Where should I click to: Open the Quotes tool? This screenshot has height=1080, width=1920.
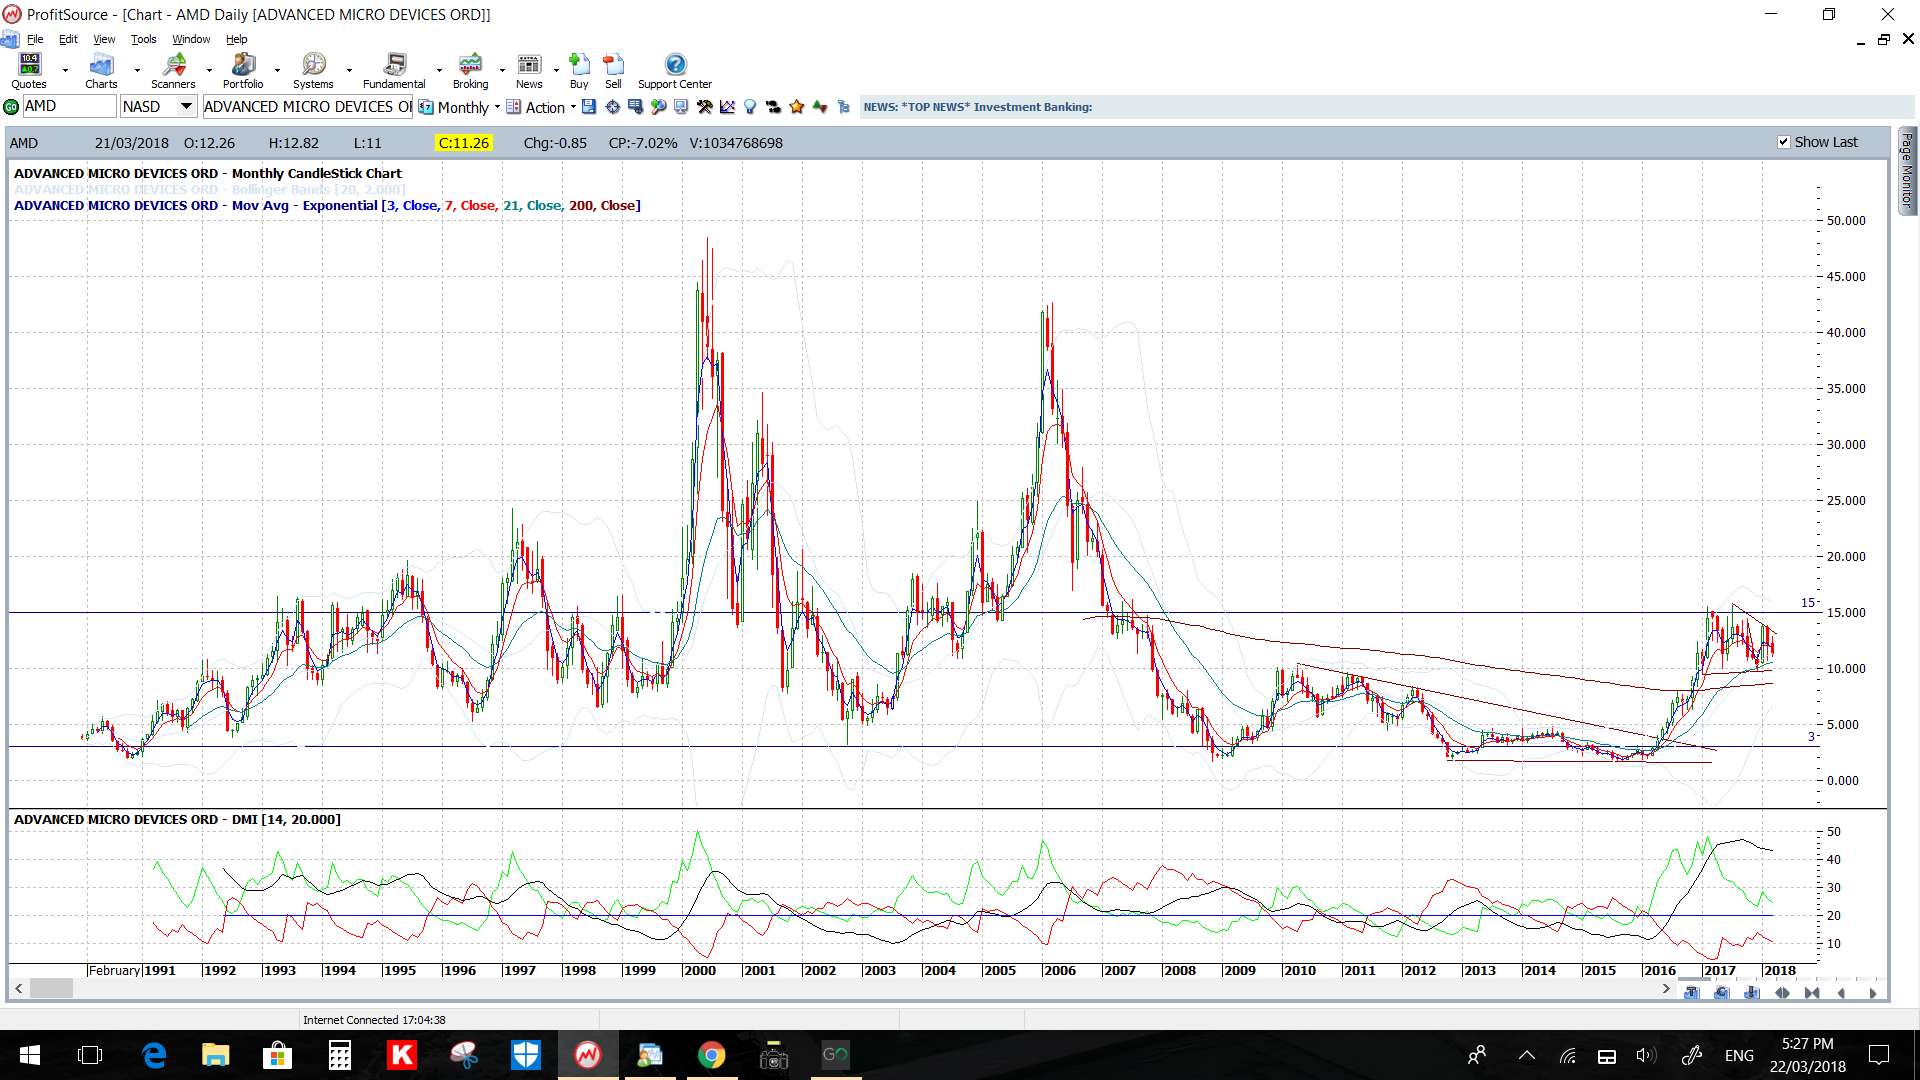[29, 70]
